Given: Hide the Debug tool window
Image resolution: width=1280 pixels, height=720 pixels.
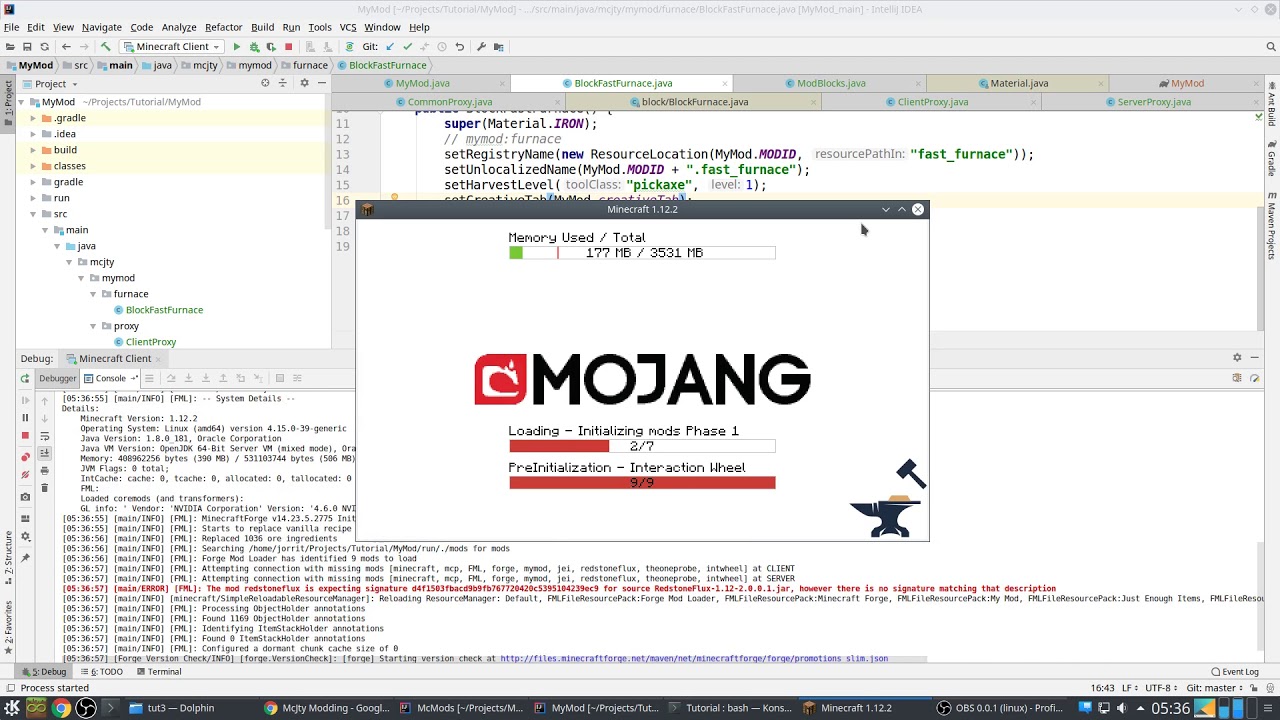Looking at the screenshot, I should tap(1254, 358).
